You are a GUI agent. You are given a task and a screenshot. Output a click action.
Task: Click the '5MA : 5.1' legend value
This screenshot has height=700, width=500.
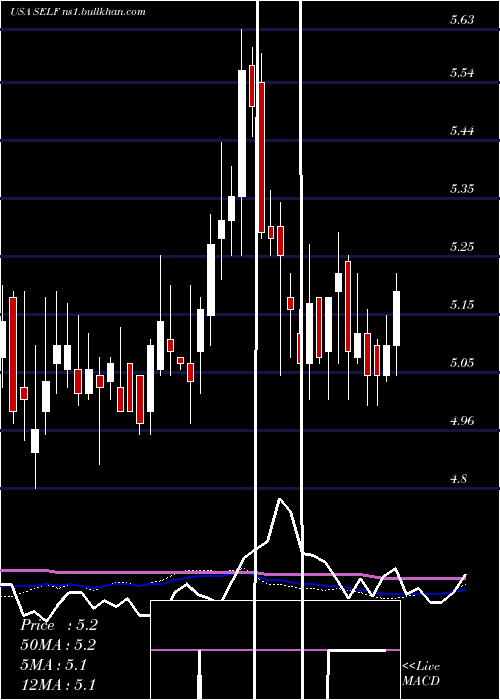(x=54, y=665)
